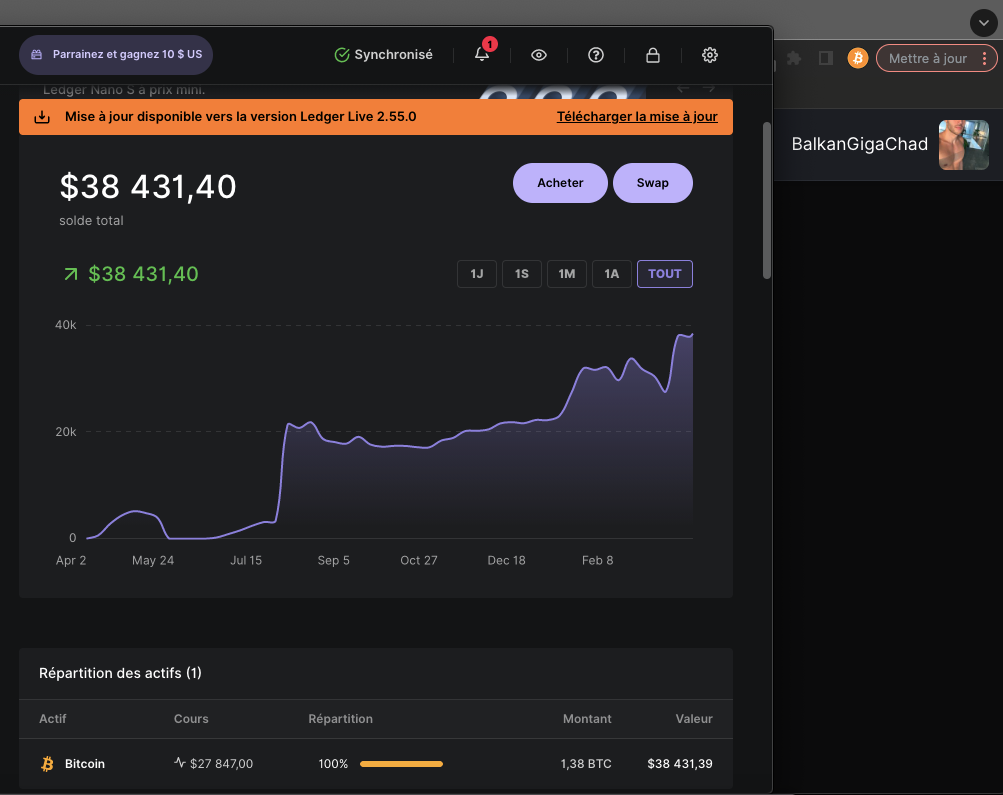The image size is (1003, 795).
Task: Click the Synchronisé status indicator
Action: pyautogui.click(x=384, y=55)
